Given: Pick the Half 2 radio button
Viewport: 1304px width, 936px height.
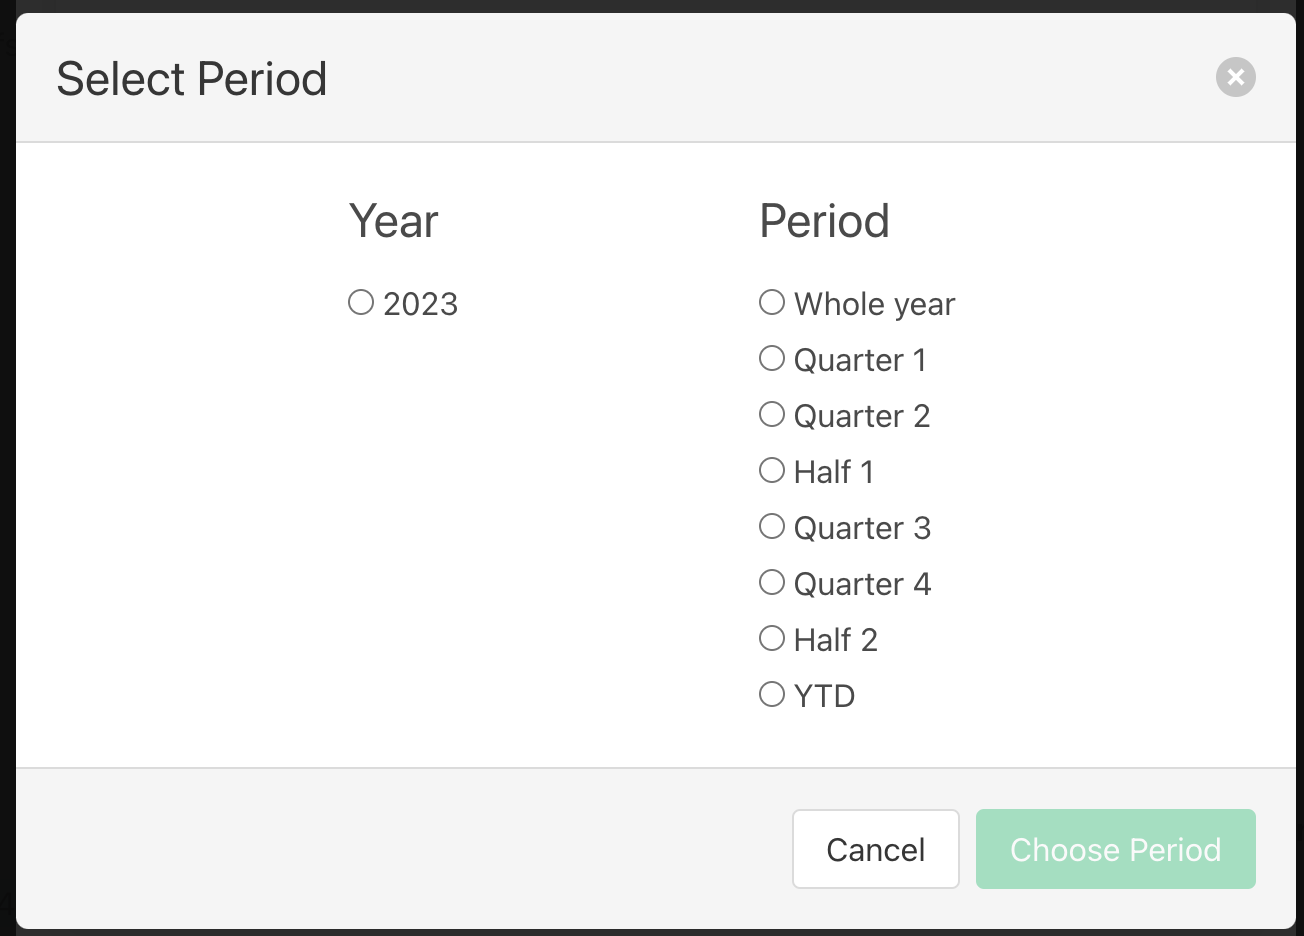Looking at the screenshot, I should click(772, 638).
